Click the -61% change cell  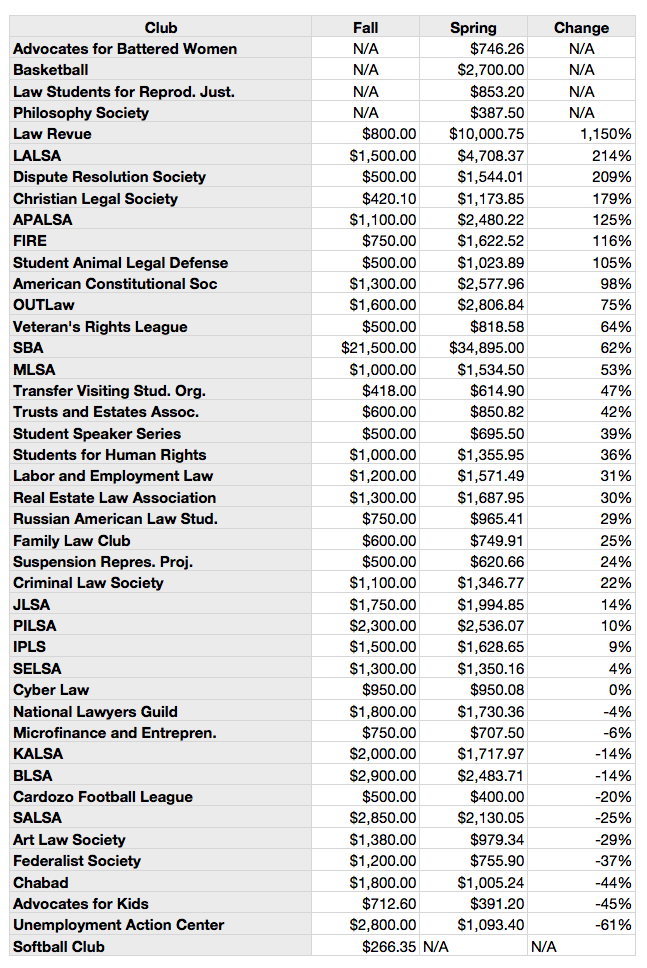point(582,925)
